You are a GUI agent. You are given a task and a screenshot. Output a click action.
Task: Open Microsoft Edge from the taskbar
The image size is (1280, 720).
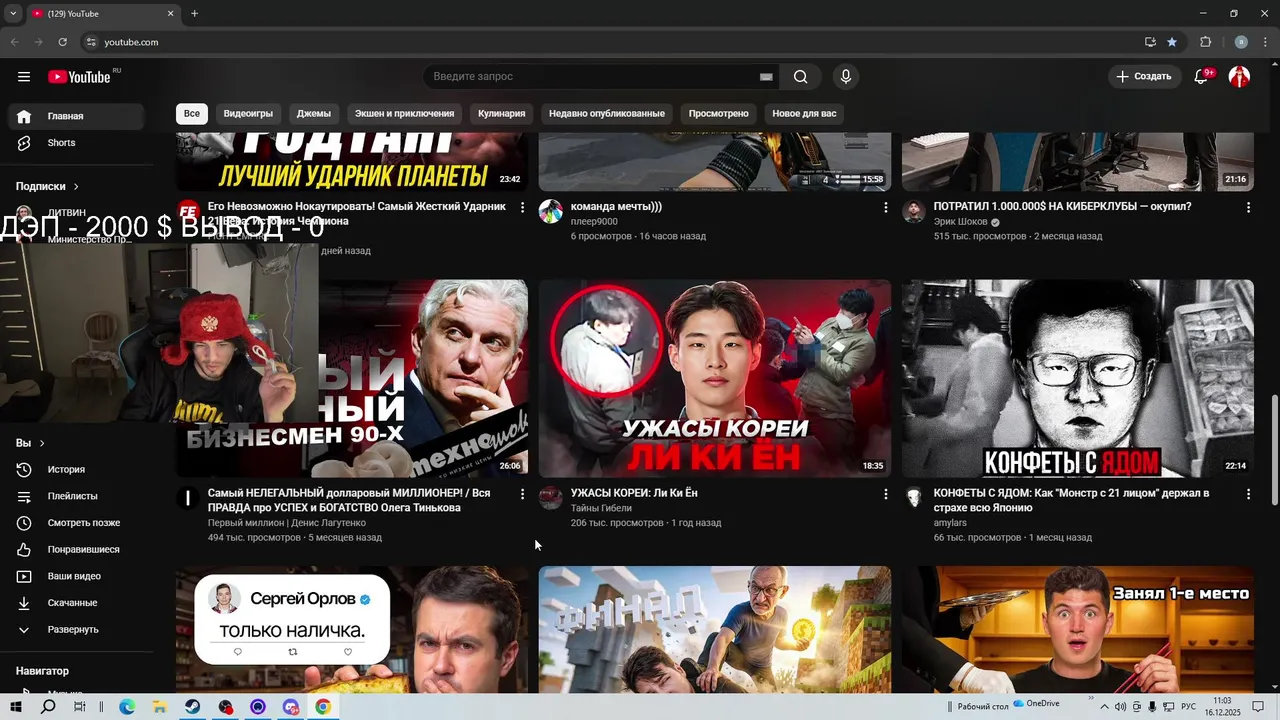(127, 707)
